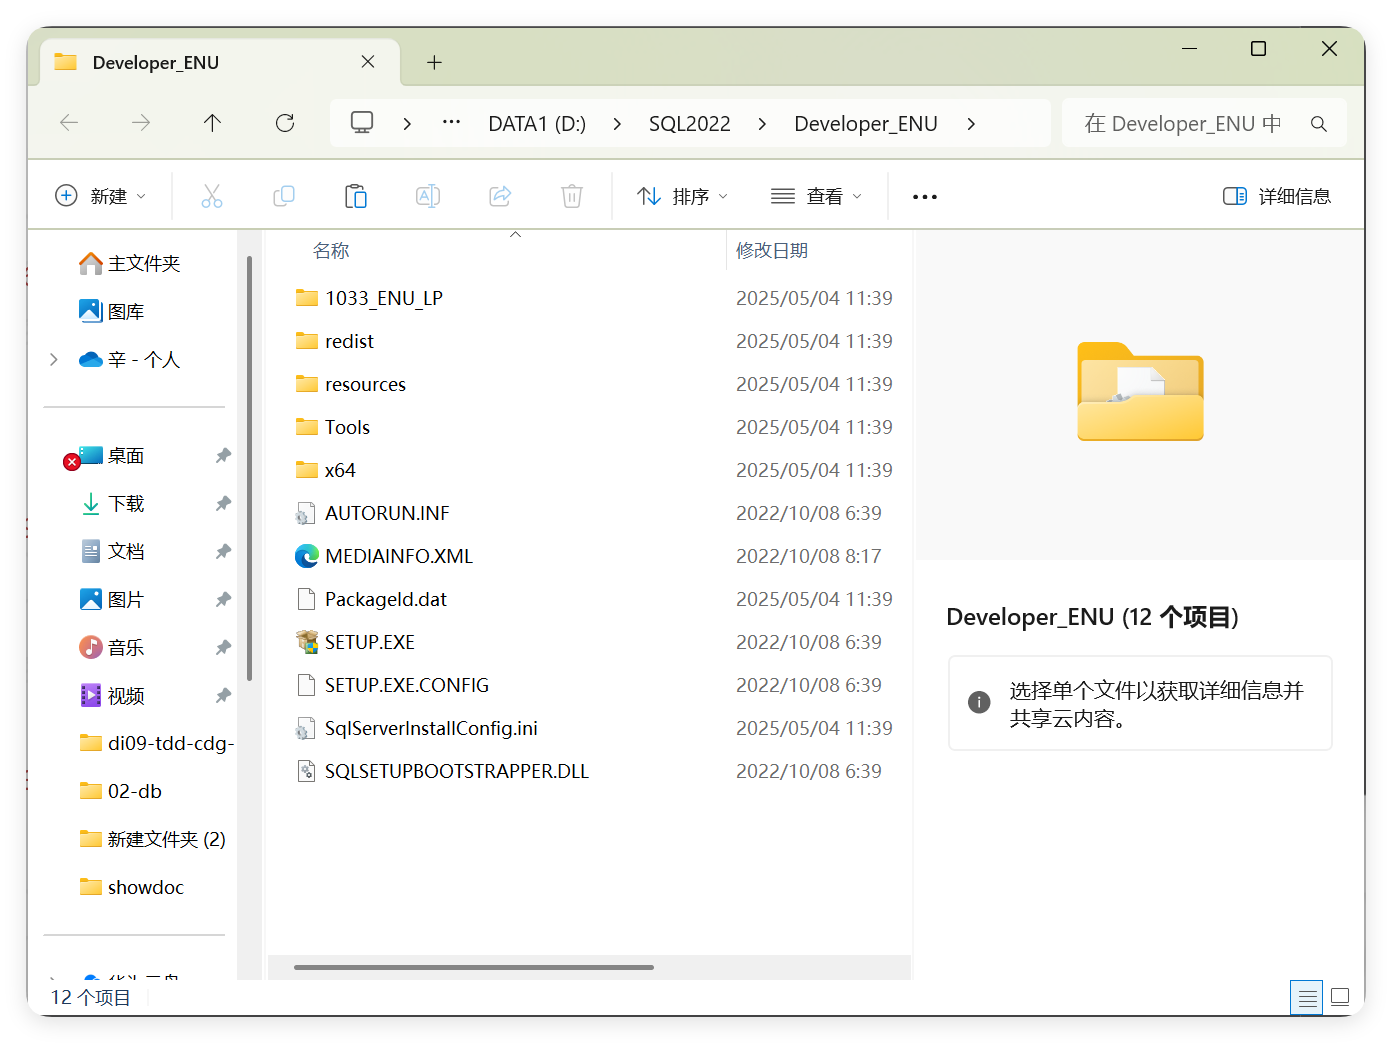This screenshot has width=1392, height=1043.
Task: Click SQL2022 breadcrumb
Action: tap(690, 123)
